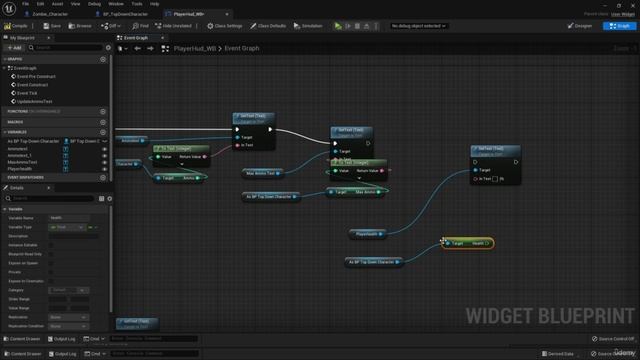This screenshot has height=360, width=640.
Task: Click Derived Data in the status bar
Action: coord(558,354)
